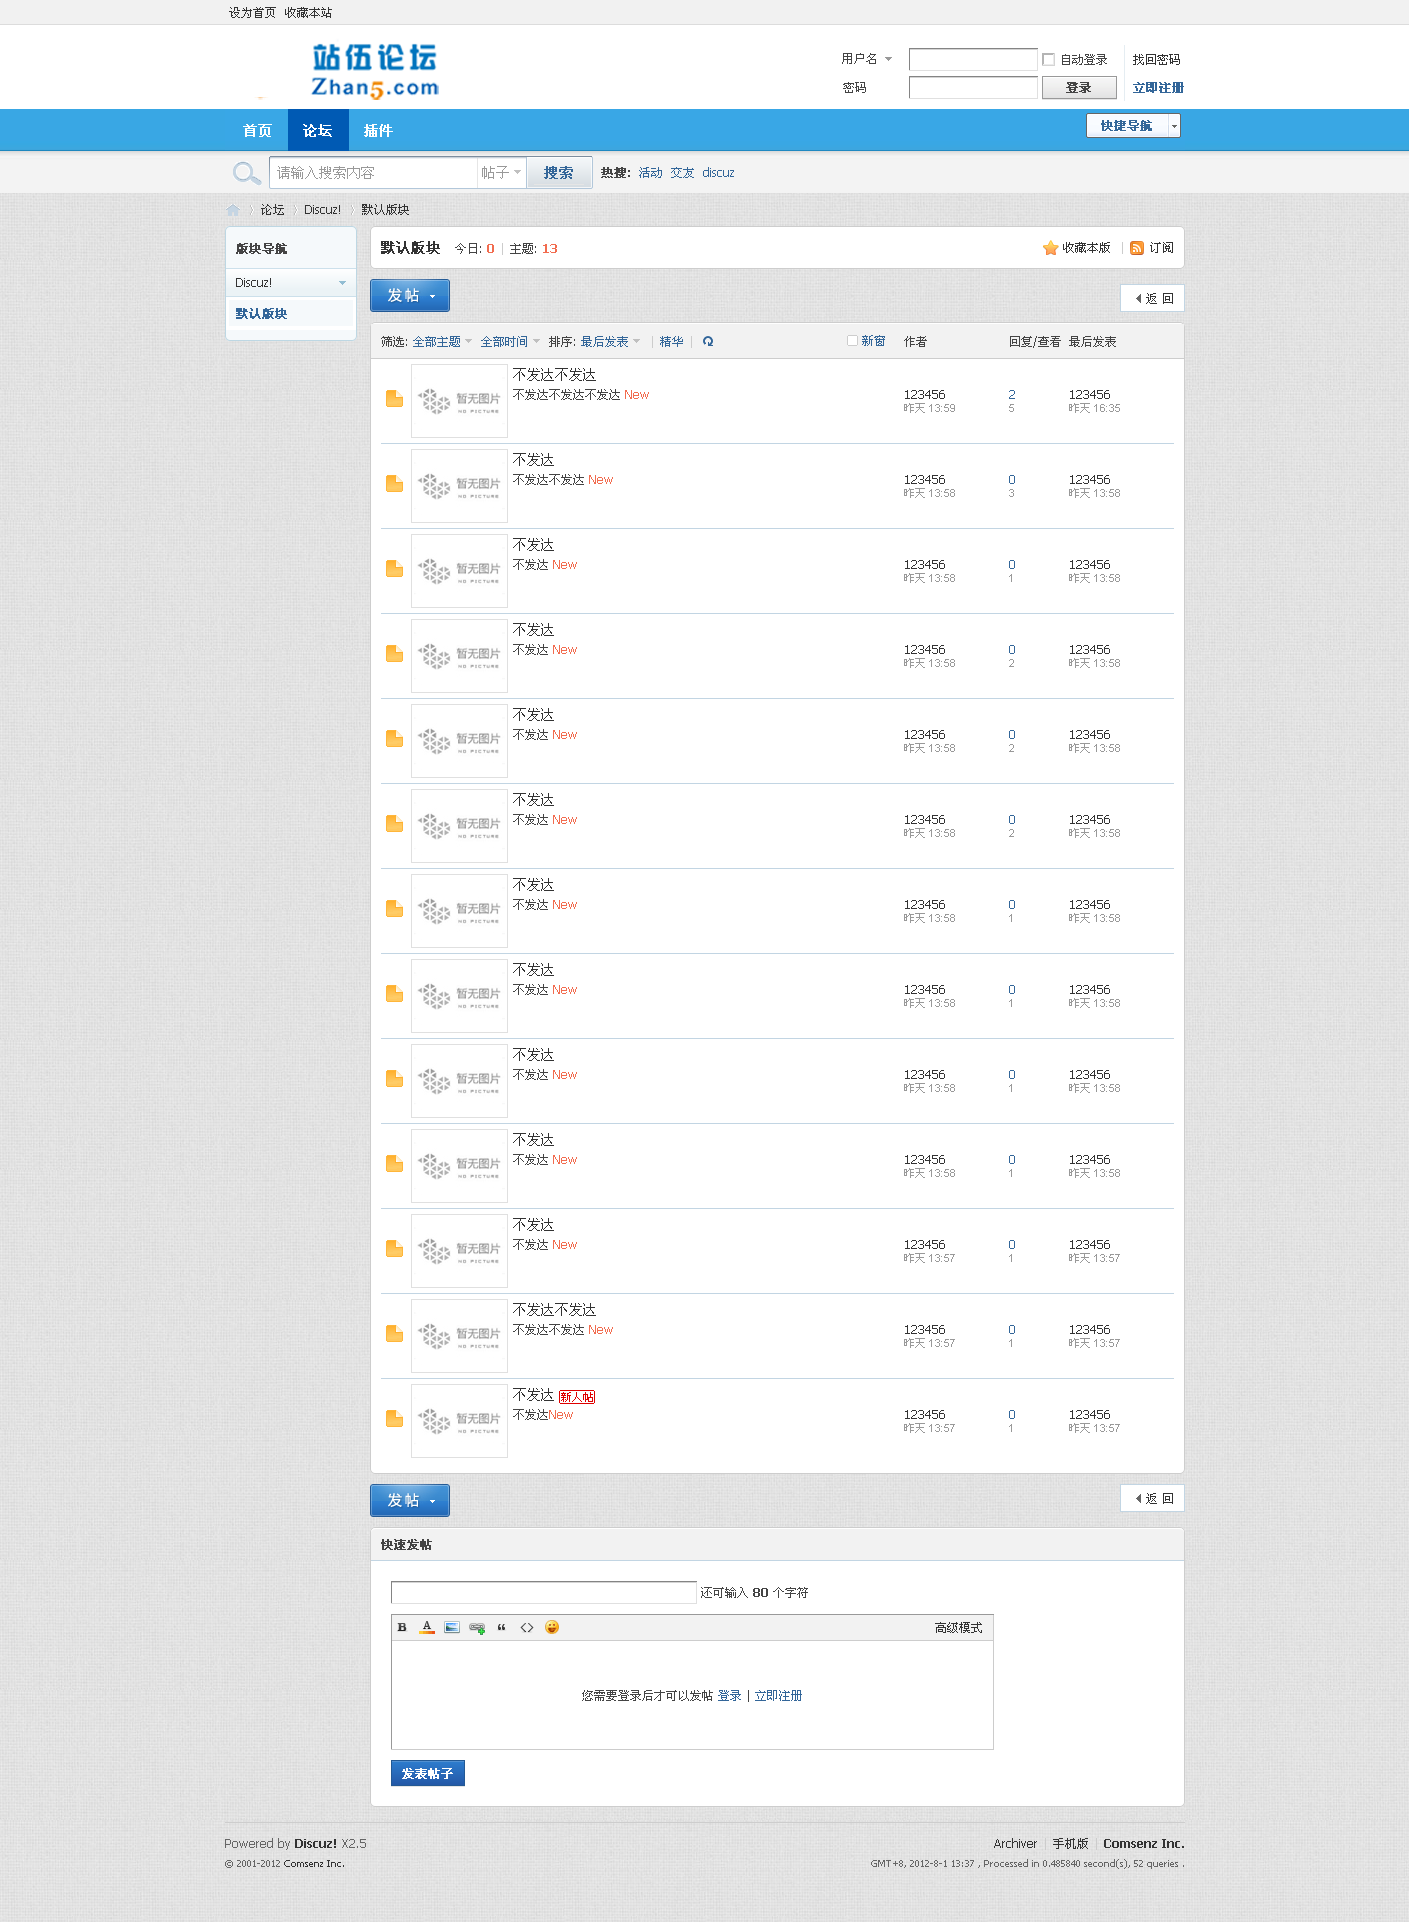Screen dimensions: 1409x1922
Task: Open smiley emoticon picker in editor
Action: point(552,1627)
